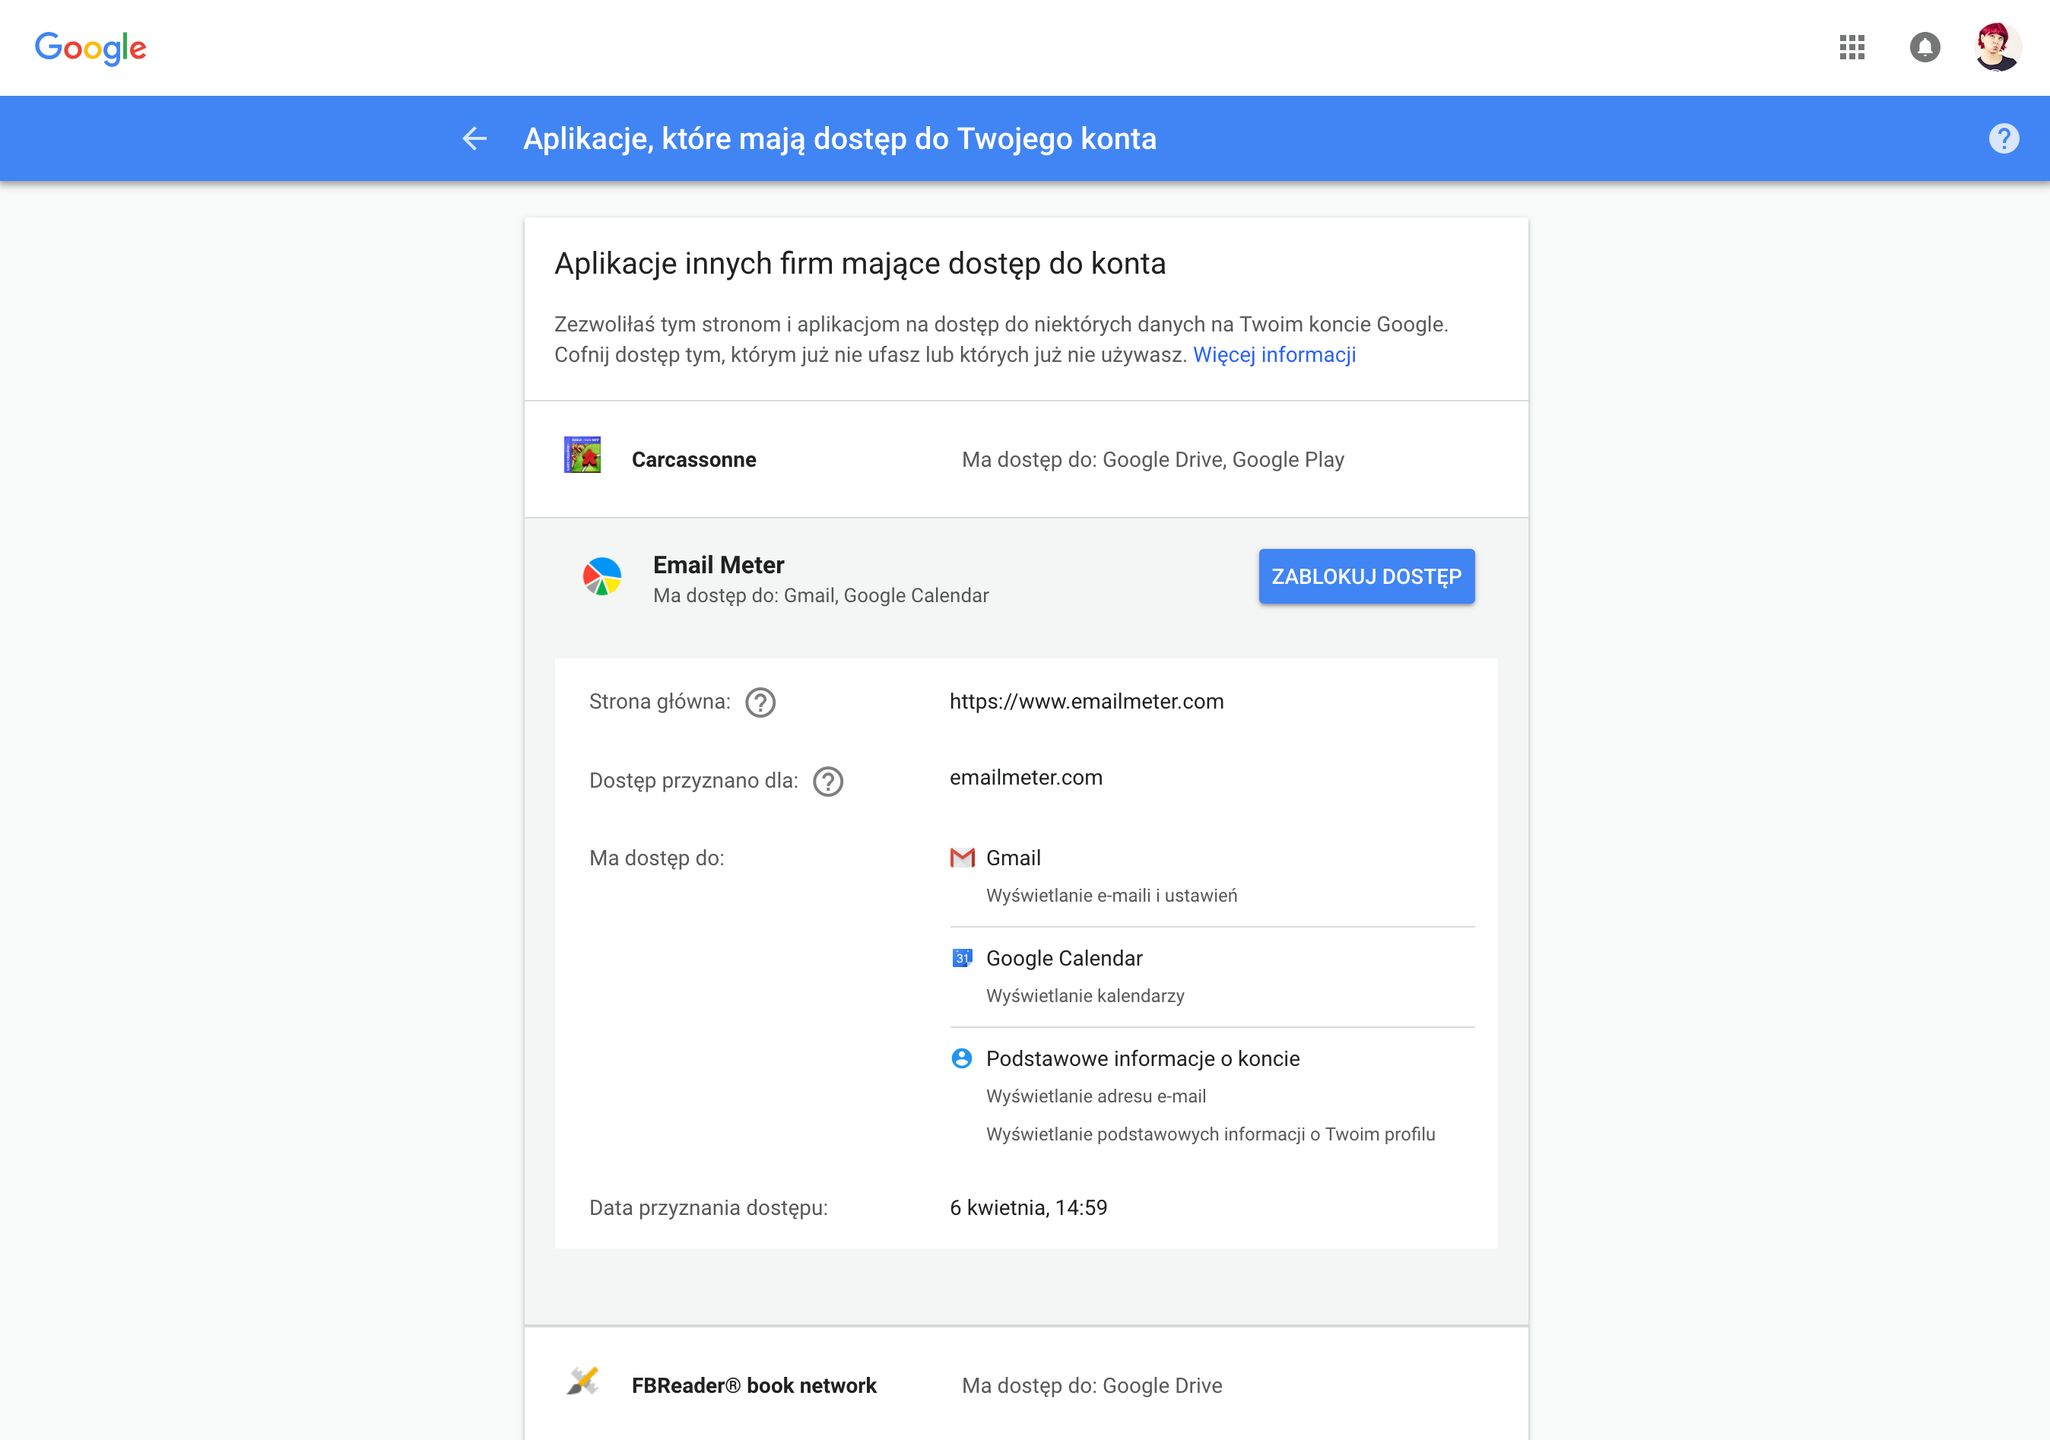Click the https://www.emailmeter.com URL
Image resolution: width=2050 pixels, height=1440 pixels.
click(1086, 702)
